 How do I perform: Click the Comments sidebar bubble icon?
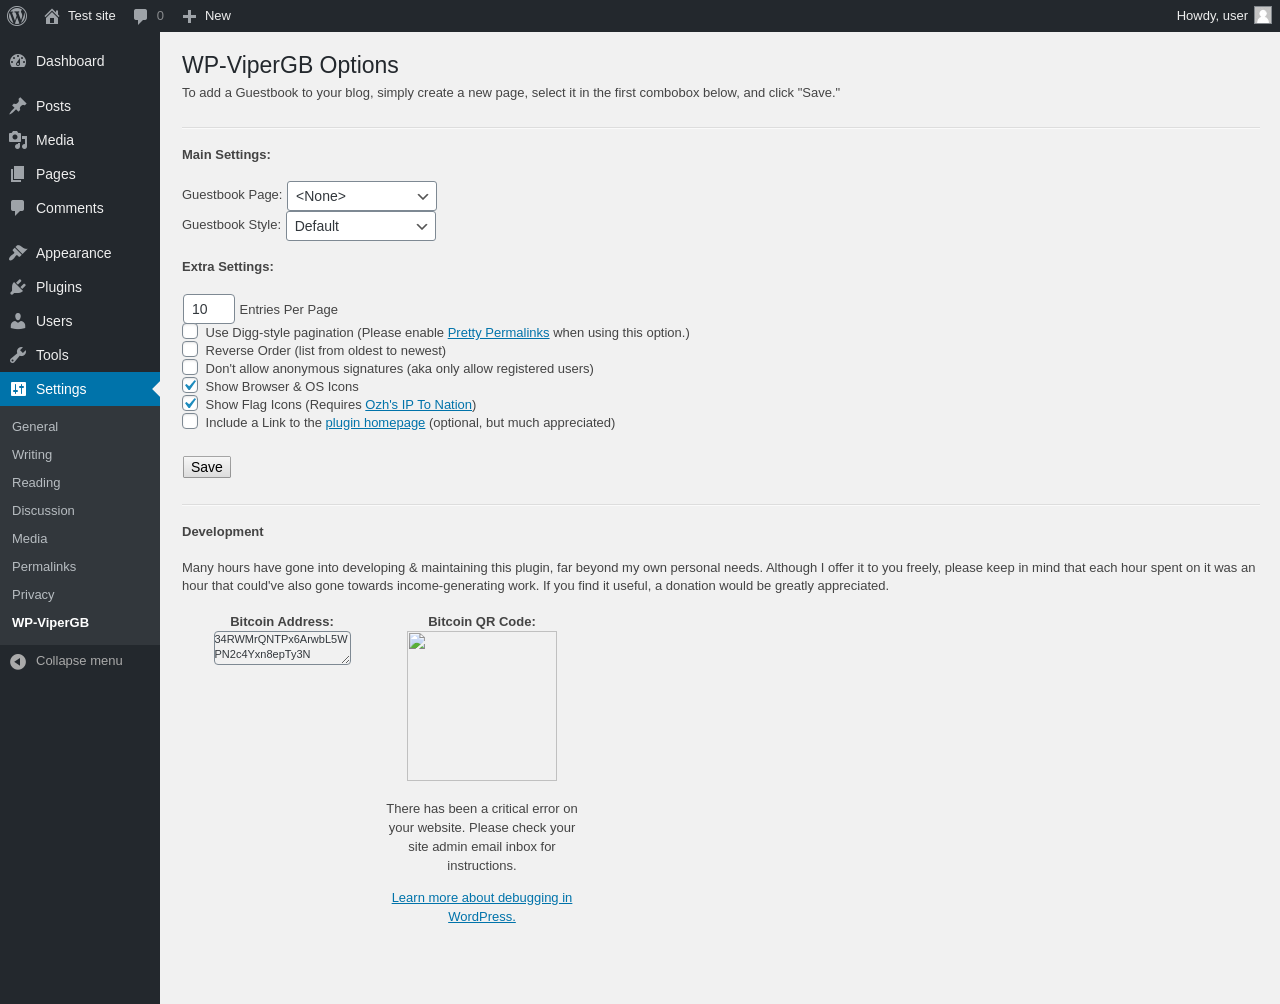click(x=18, y=208)
